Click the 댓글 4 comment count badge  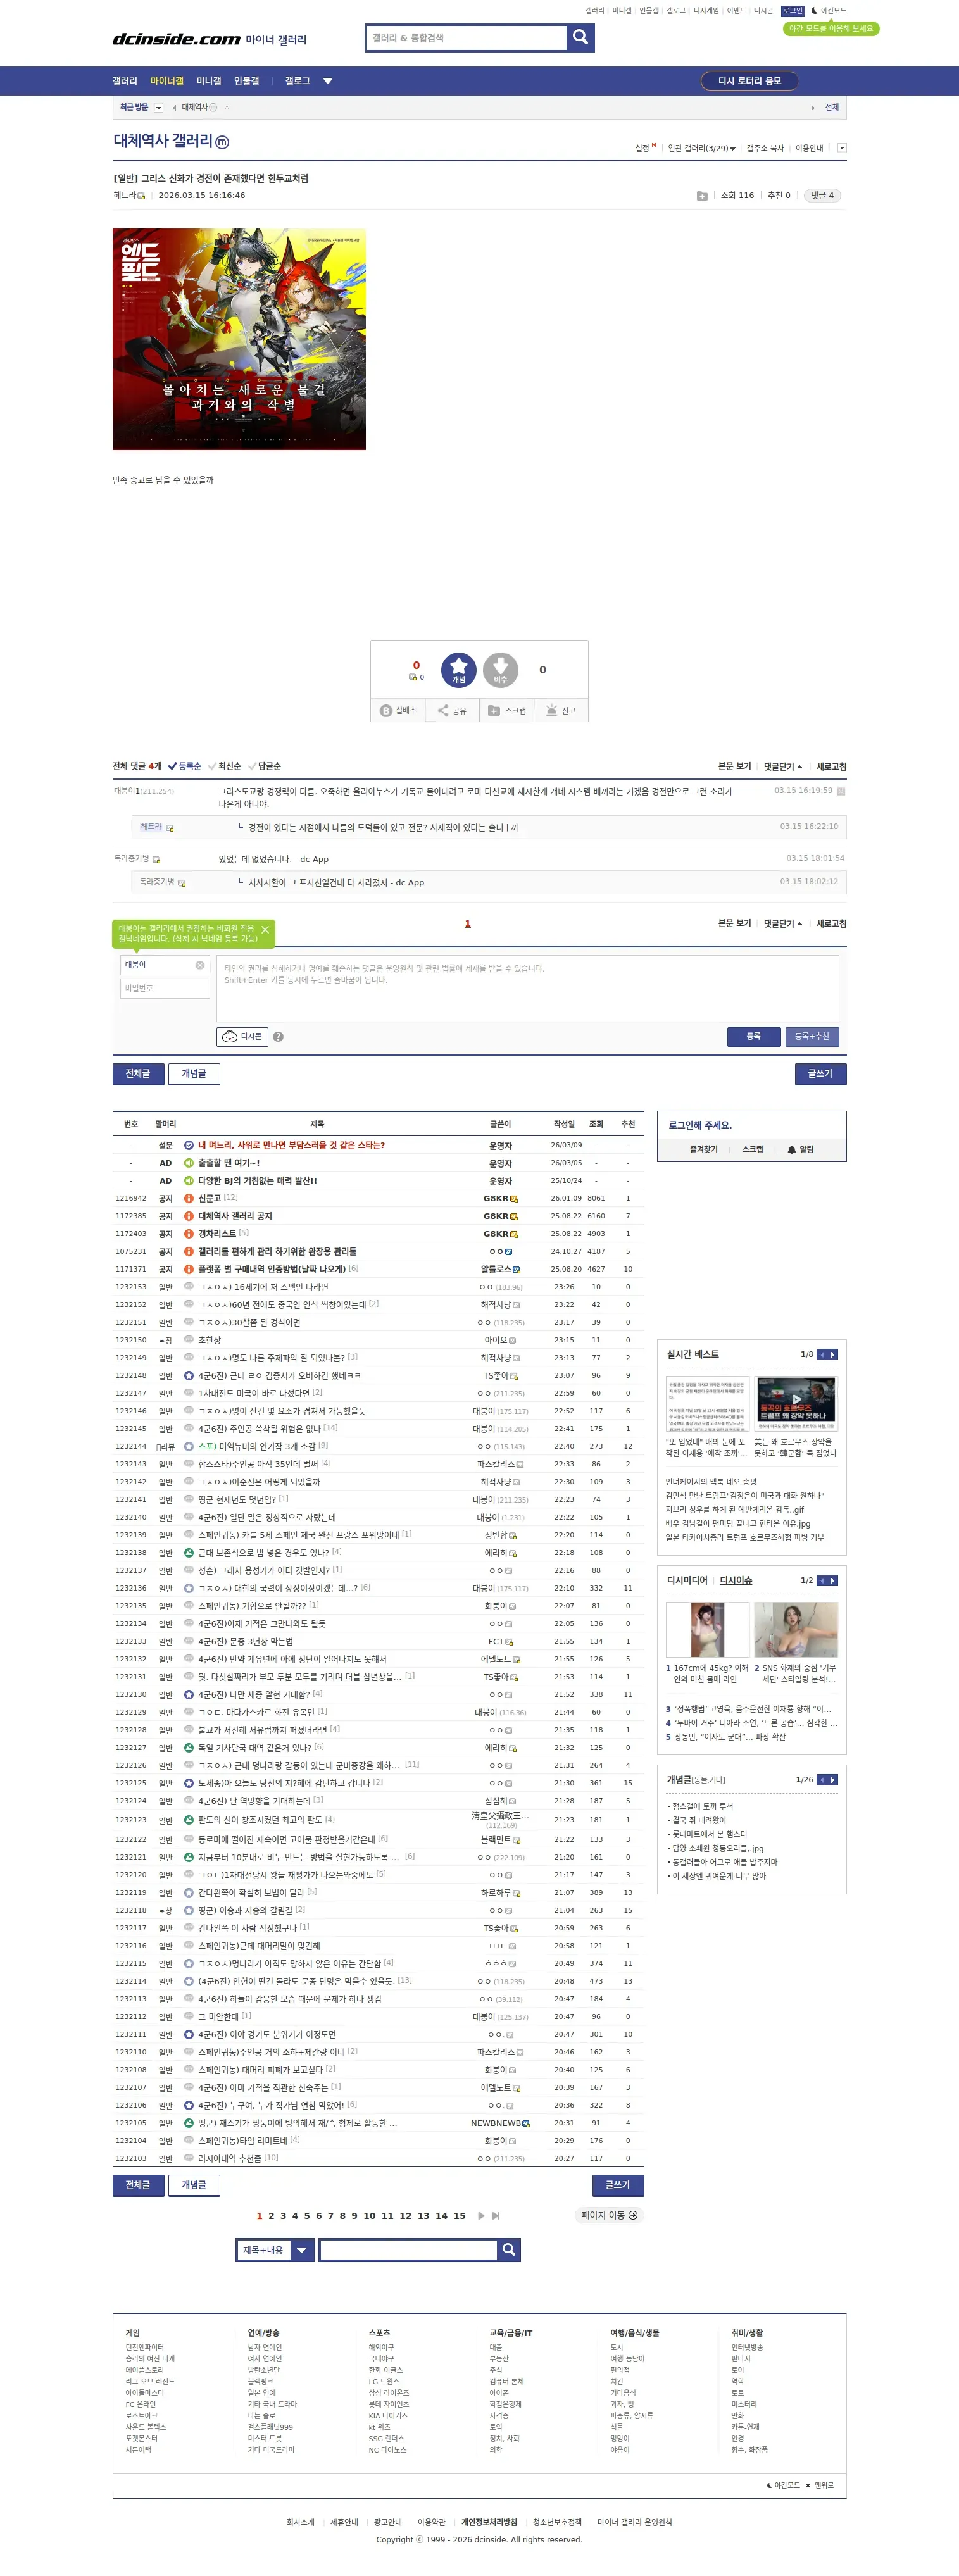click(x=822, y=196)
